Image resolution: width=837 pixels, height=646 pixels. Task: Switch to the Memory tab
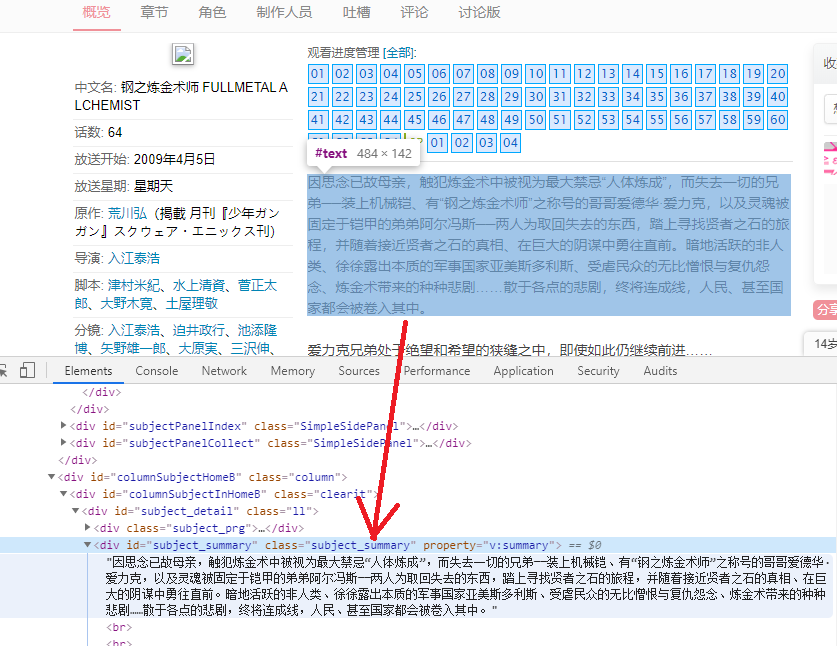coord(293,371)
